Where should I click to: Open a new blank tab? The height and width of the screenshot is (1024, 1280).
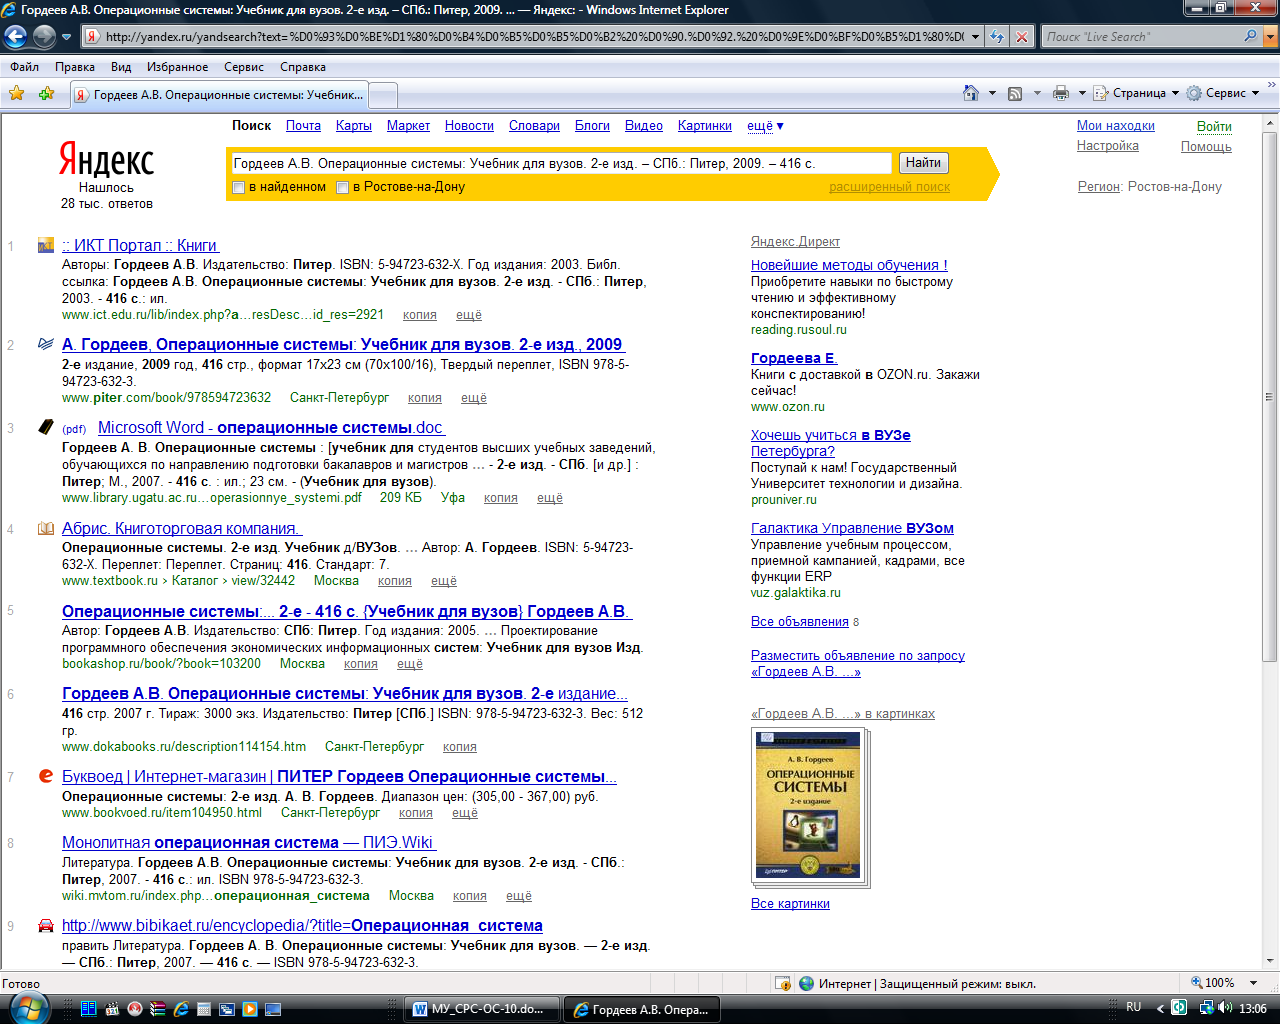[x=383, y=95]
